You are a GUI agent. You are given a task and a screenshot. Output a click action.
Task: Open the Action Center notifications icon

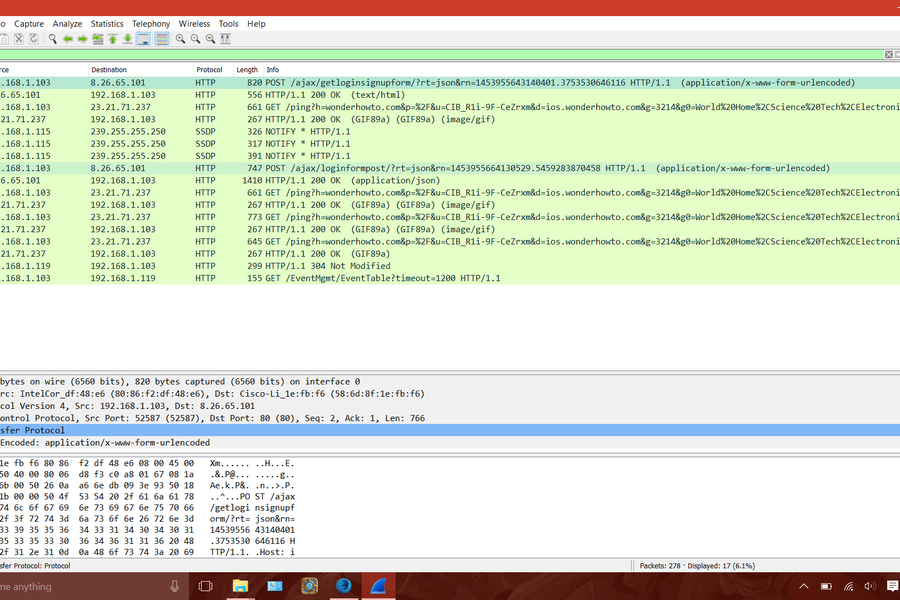coord(893,586)
